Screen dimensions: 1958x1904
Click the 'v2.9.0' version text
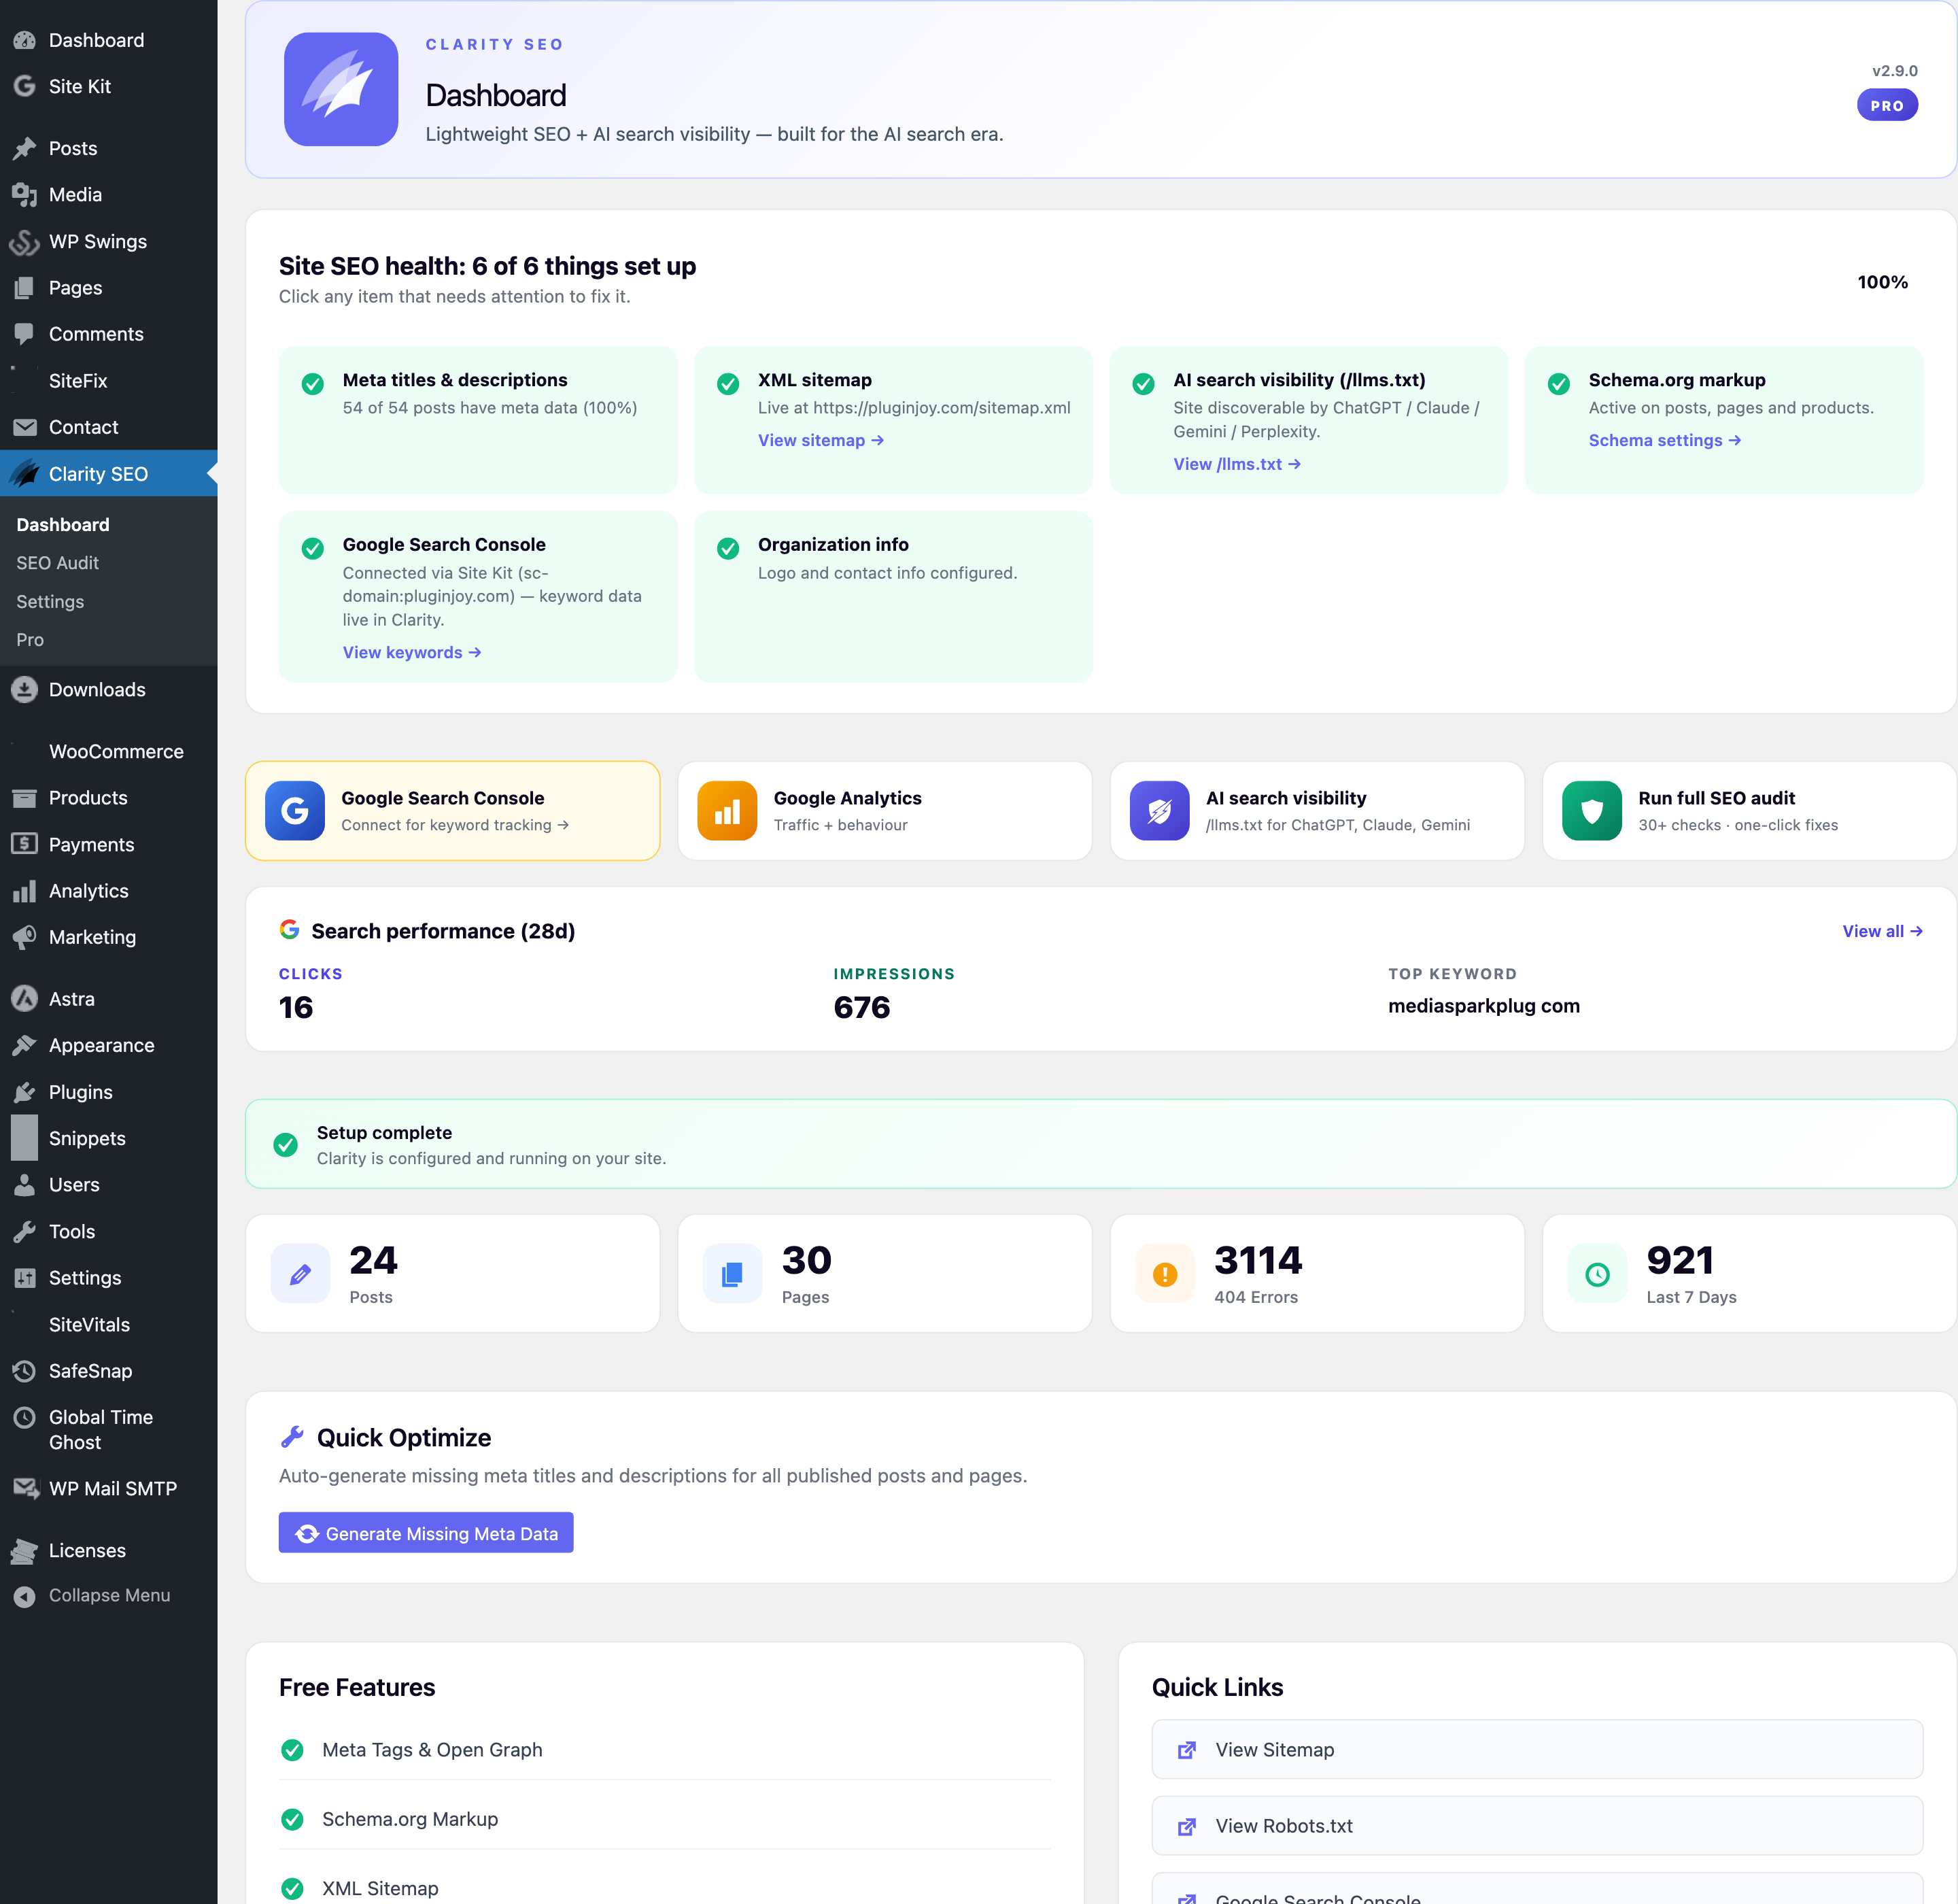(1894, 71)
